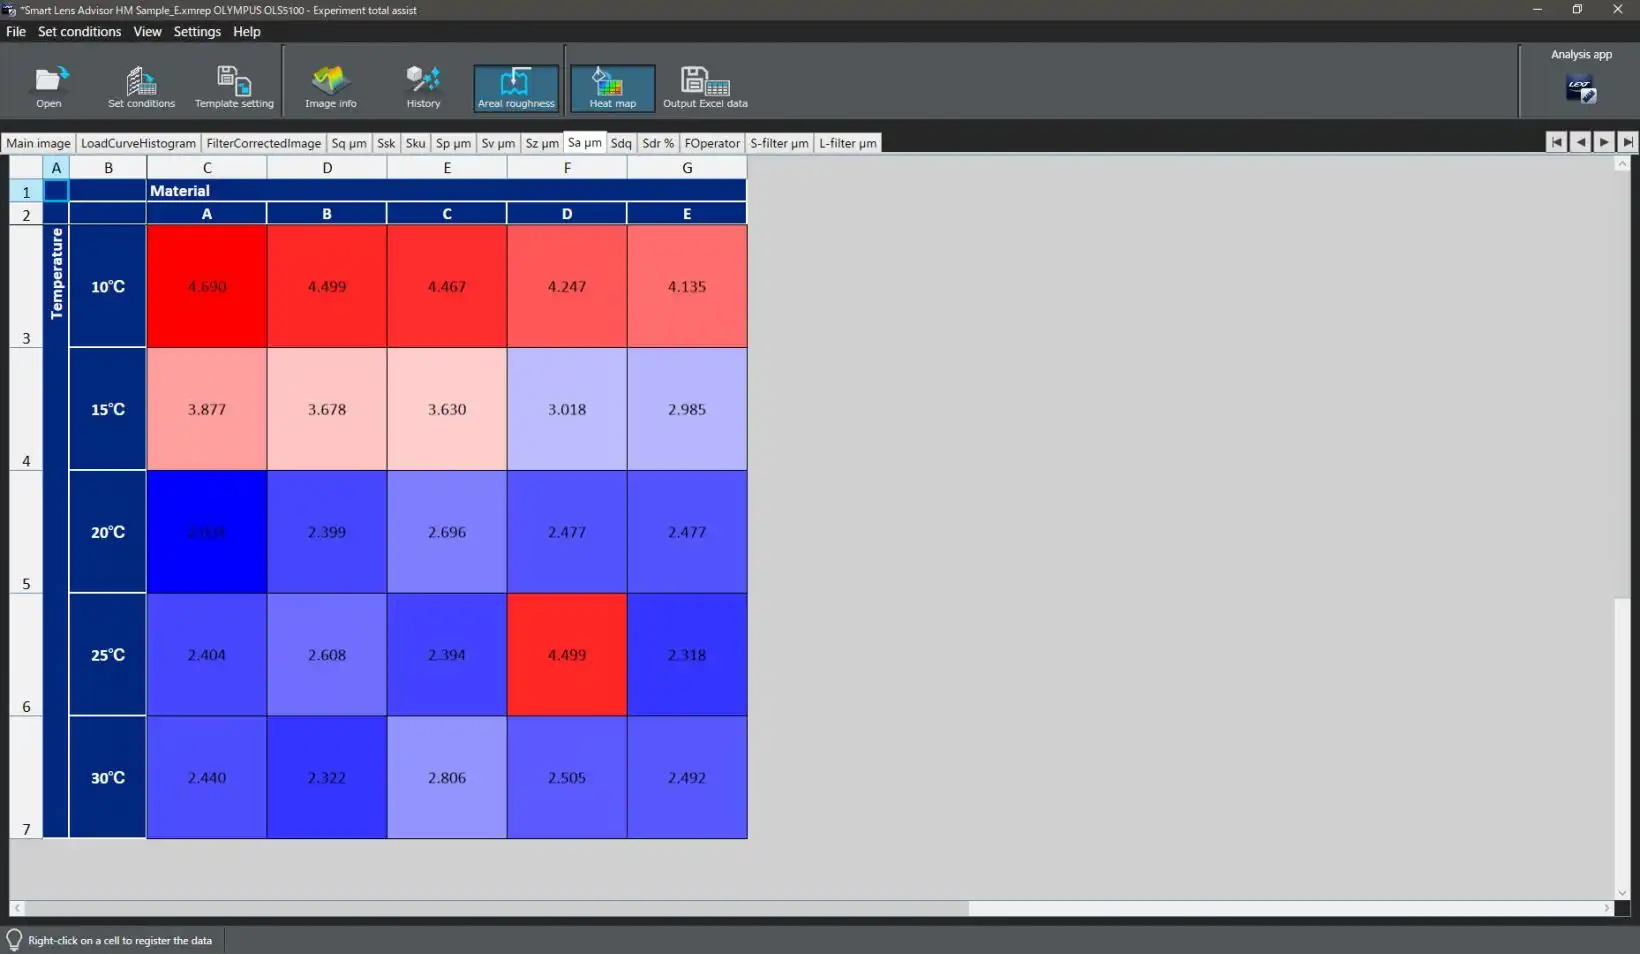
Task: Open a file with the Open icon
Action: click(x=49, y=87)
